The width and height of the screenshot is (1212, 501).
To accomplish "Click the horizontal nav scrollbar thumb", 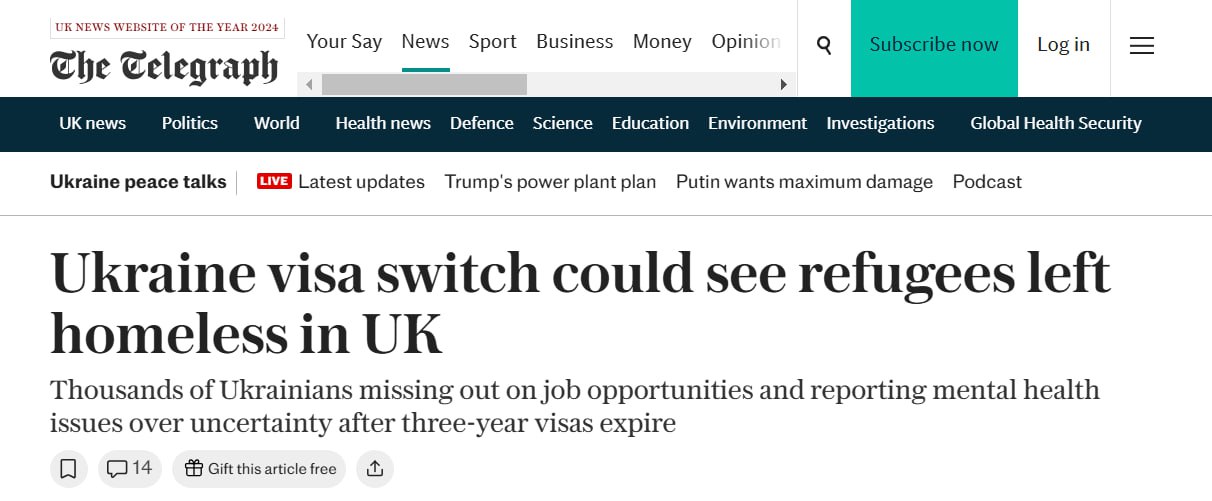I will click(x=424, y=85).
